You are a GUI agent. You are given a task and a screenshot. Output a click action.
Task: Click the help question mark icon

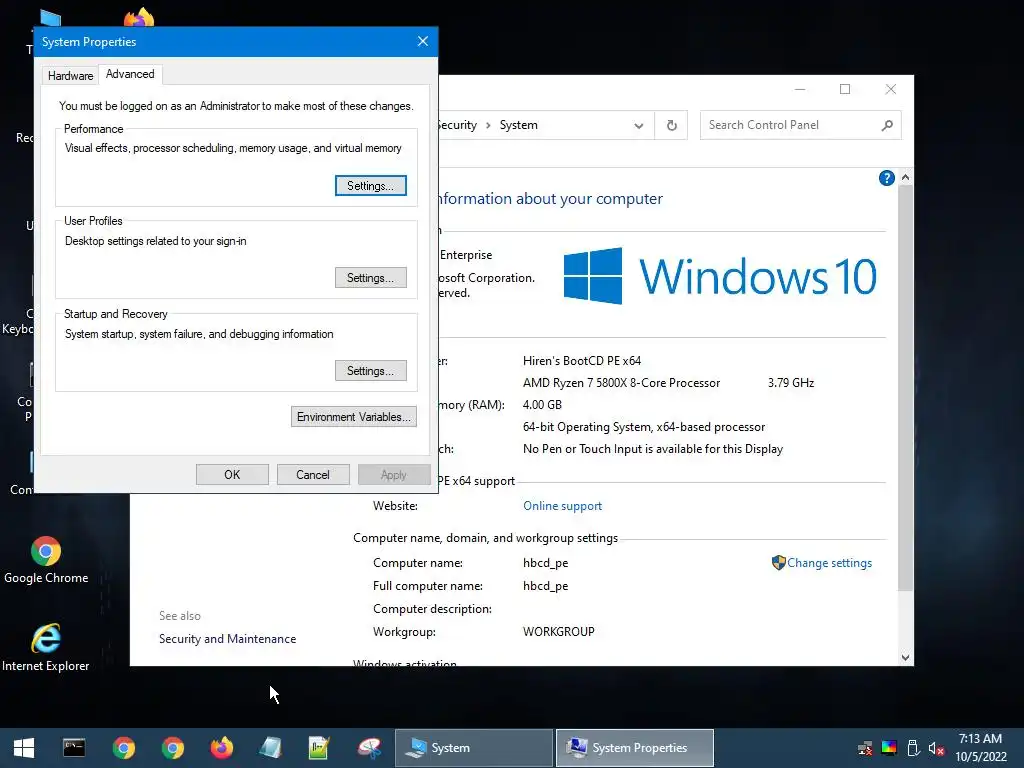(886, 178)
